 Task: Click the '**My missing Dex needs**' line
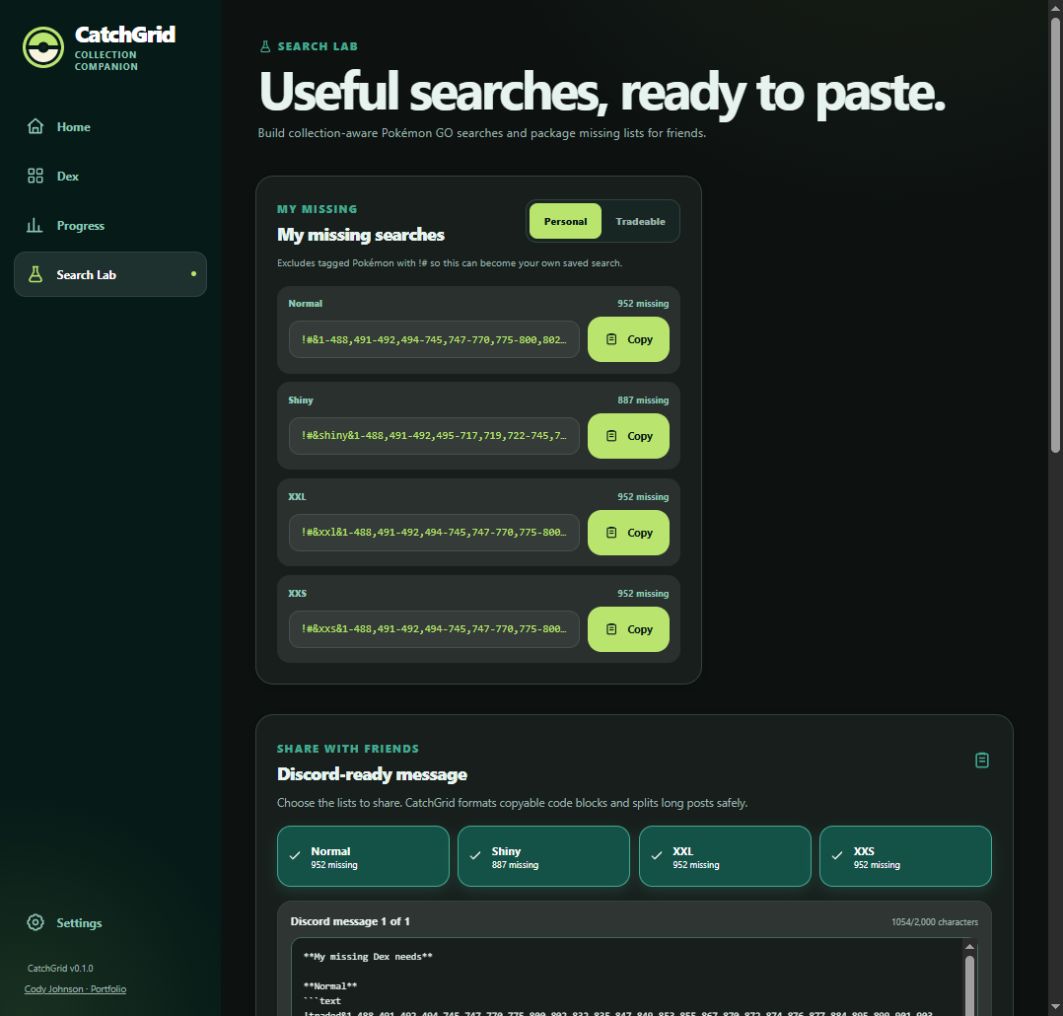point(367,957)
